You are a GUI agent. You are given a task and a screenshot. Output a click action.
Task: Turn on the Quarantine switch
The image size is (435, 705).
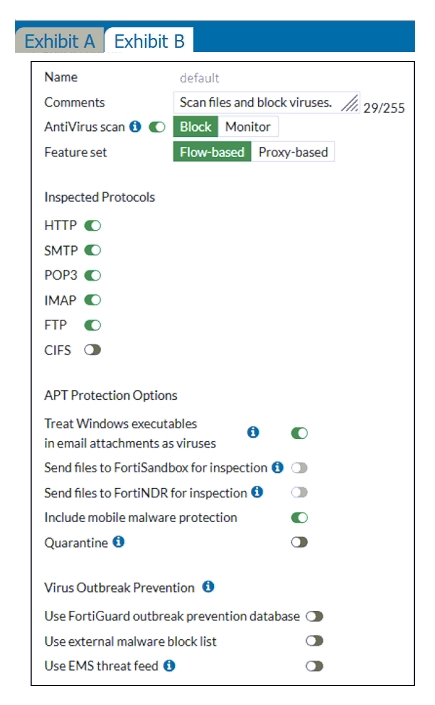point(299,542)
